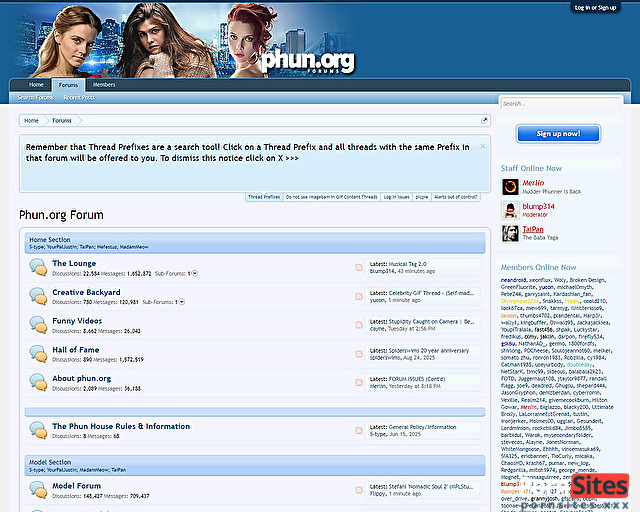This screenshot has width=640, height=512.
Task: Open Merlin's staff avatar
Action: (x=510, y=187)
